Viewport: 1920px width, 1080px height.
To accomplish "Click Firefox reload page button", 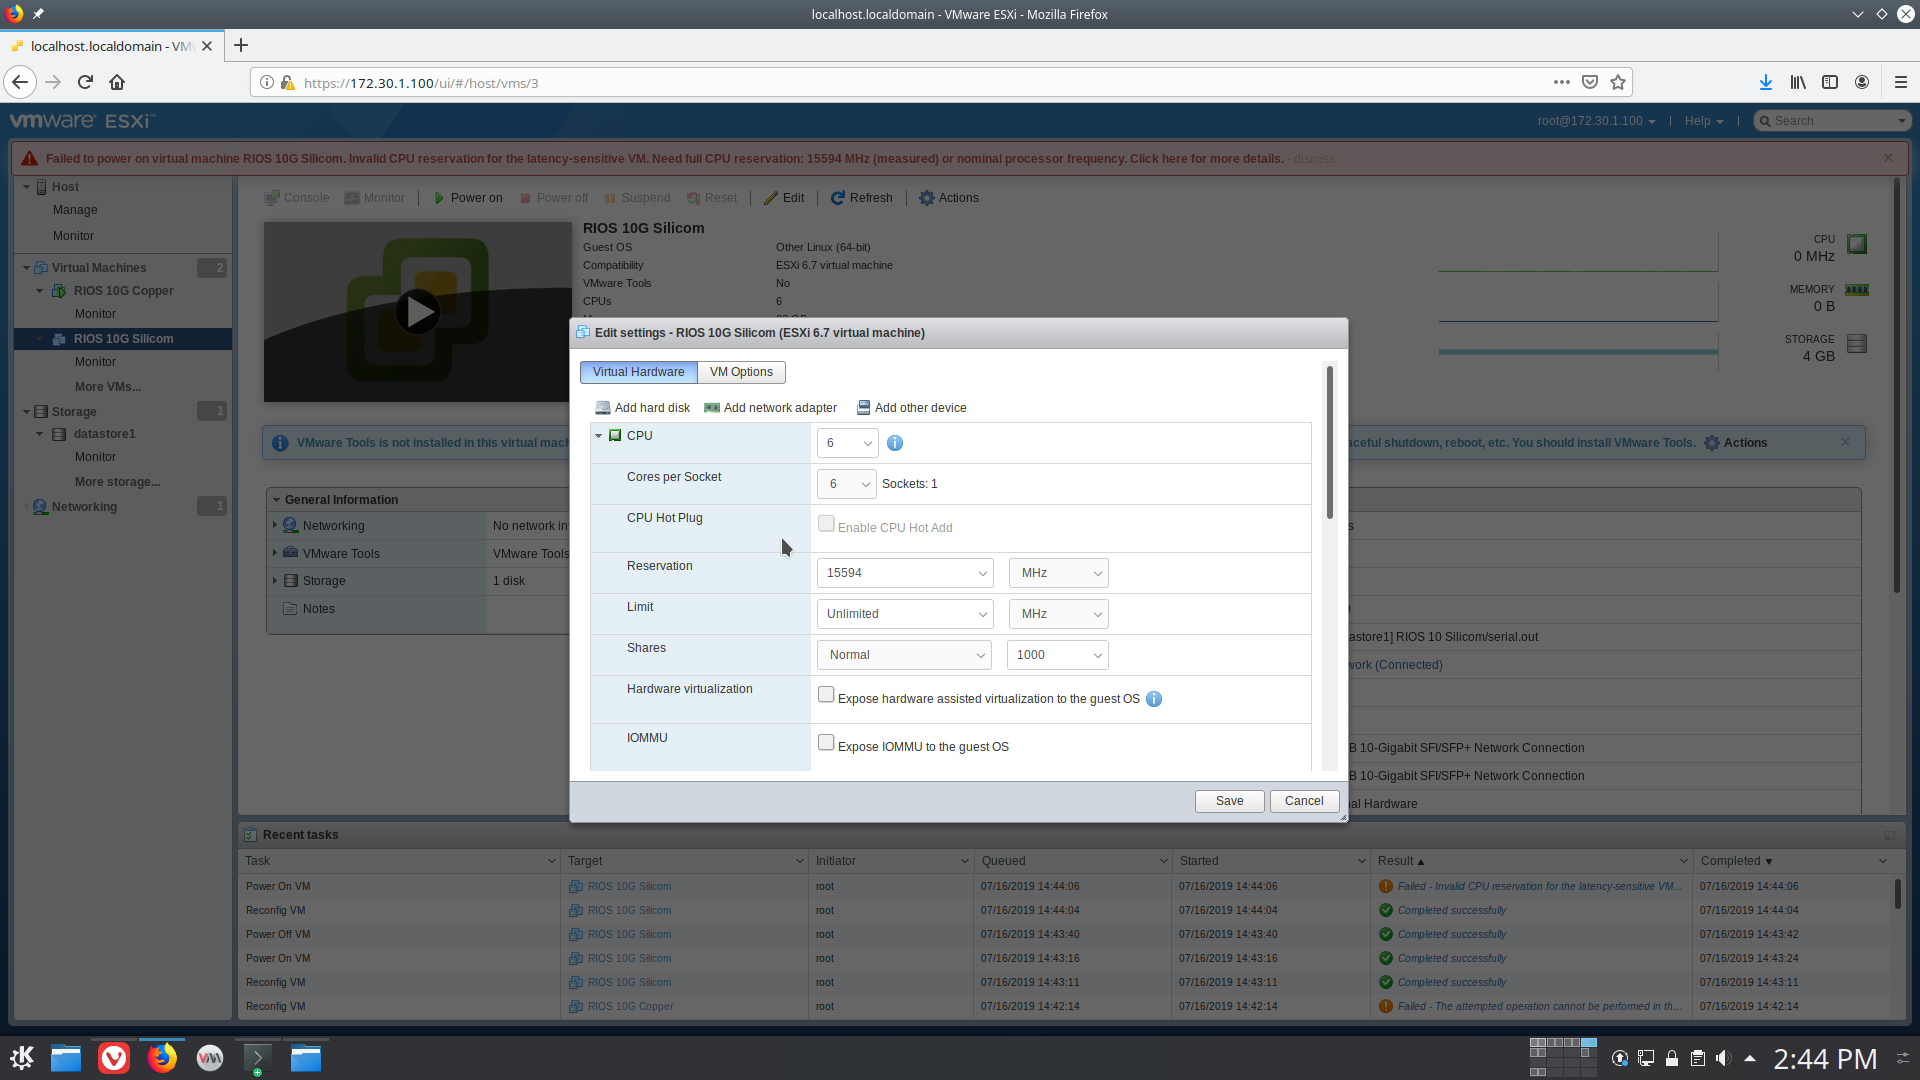I will (85, 82).
